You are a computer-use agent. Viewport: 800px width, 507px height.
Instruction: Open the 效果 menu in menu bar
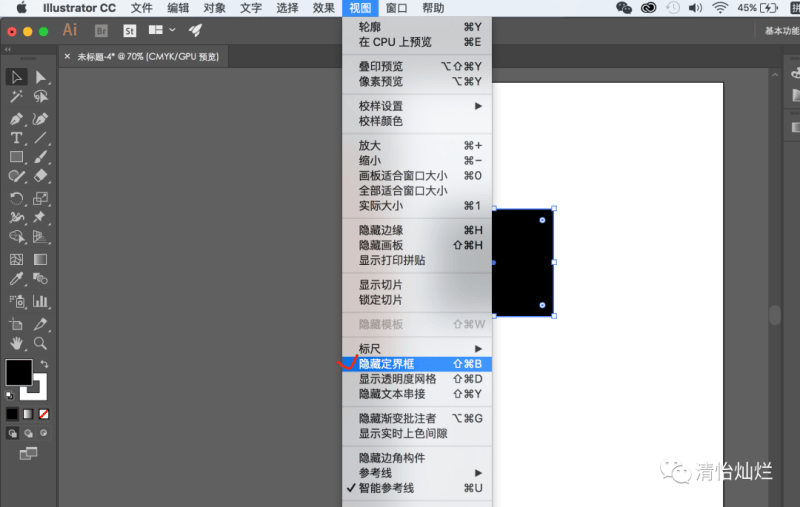pos(323,8)
